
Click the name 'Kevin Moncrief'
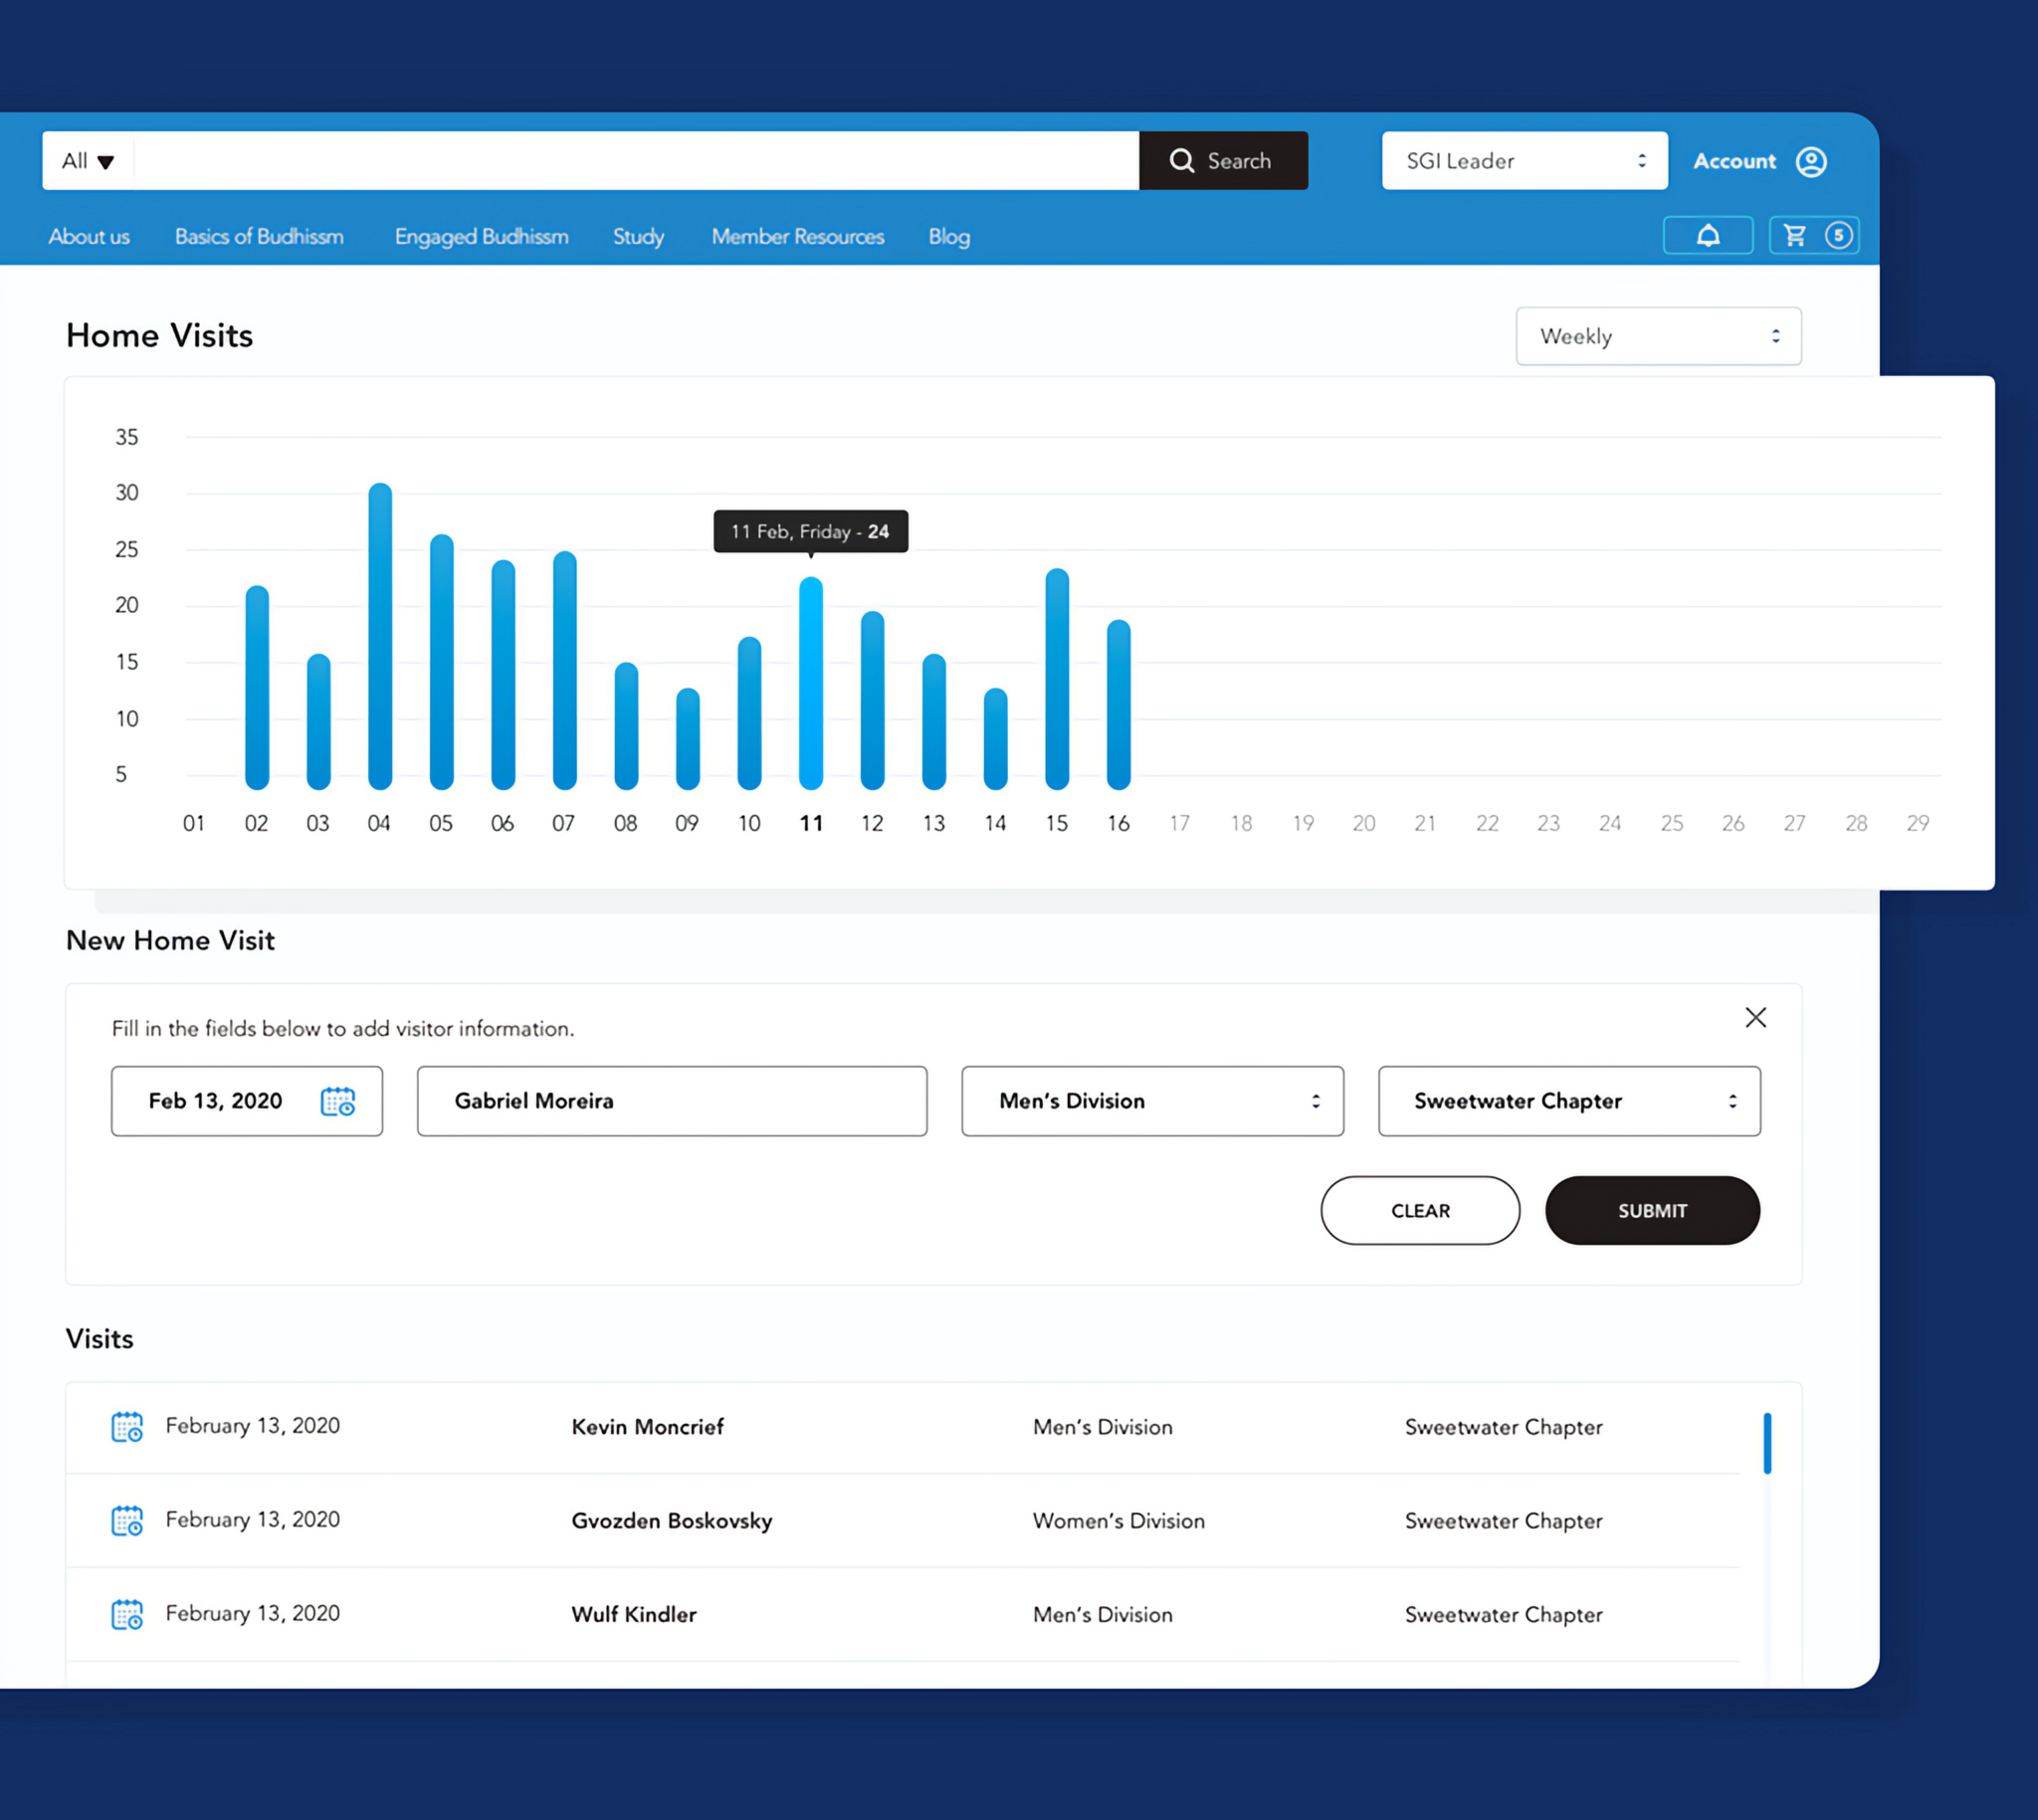click(x=647, y=1427)
